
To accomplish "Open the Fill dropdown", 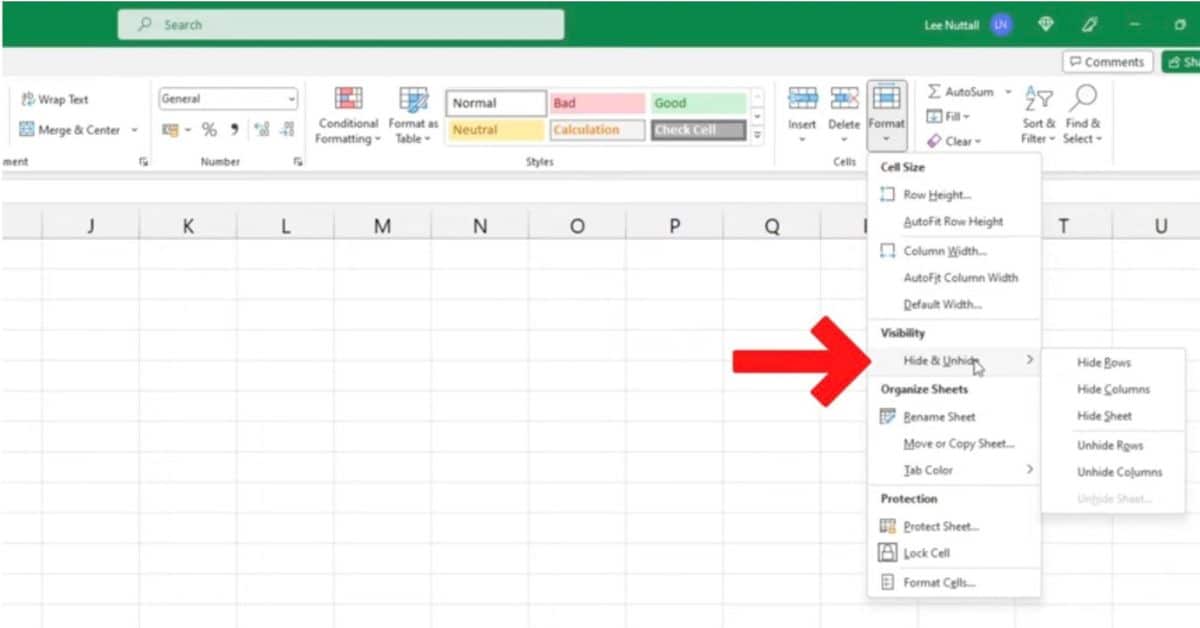I will [948, 117].
